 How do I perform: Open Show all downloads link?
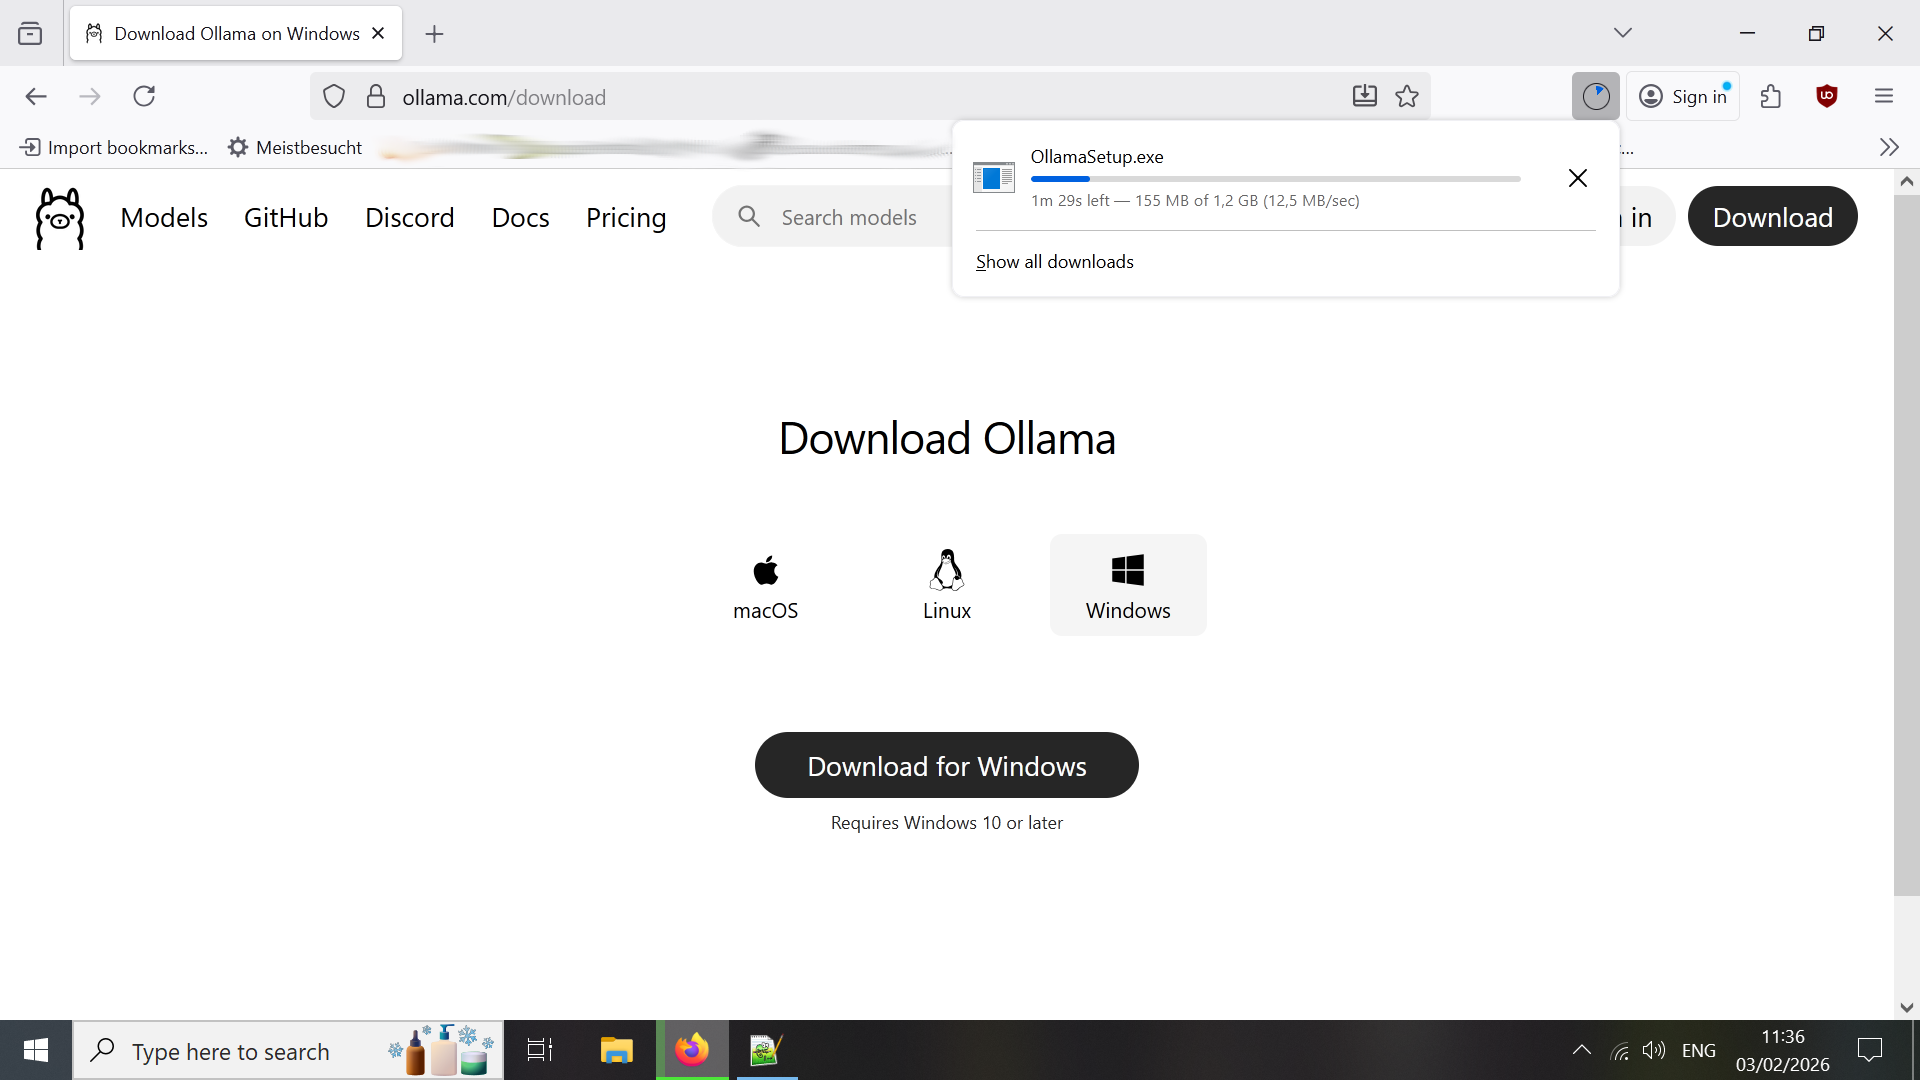[1054, 261]
